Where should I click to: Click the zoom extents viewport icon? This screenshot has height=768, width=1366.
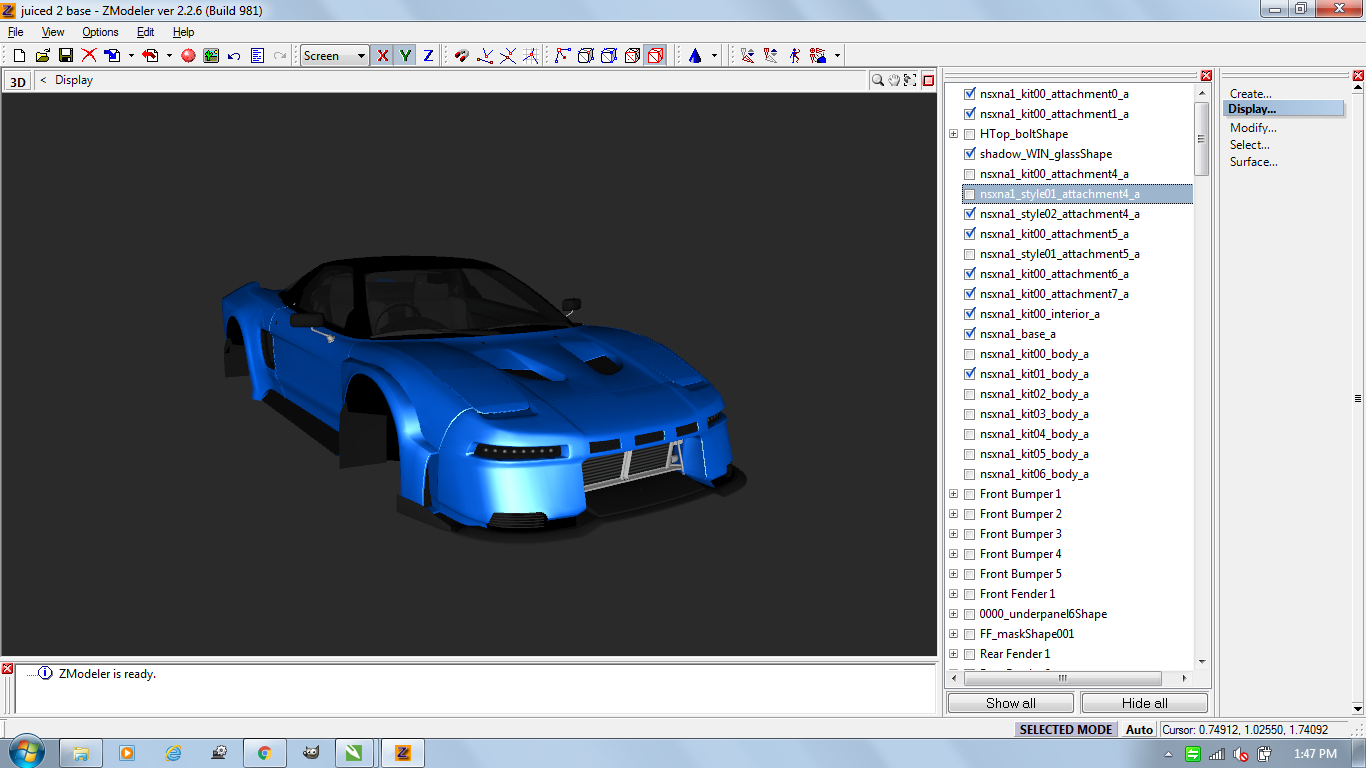(x=911, y=80)
